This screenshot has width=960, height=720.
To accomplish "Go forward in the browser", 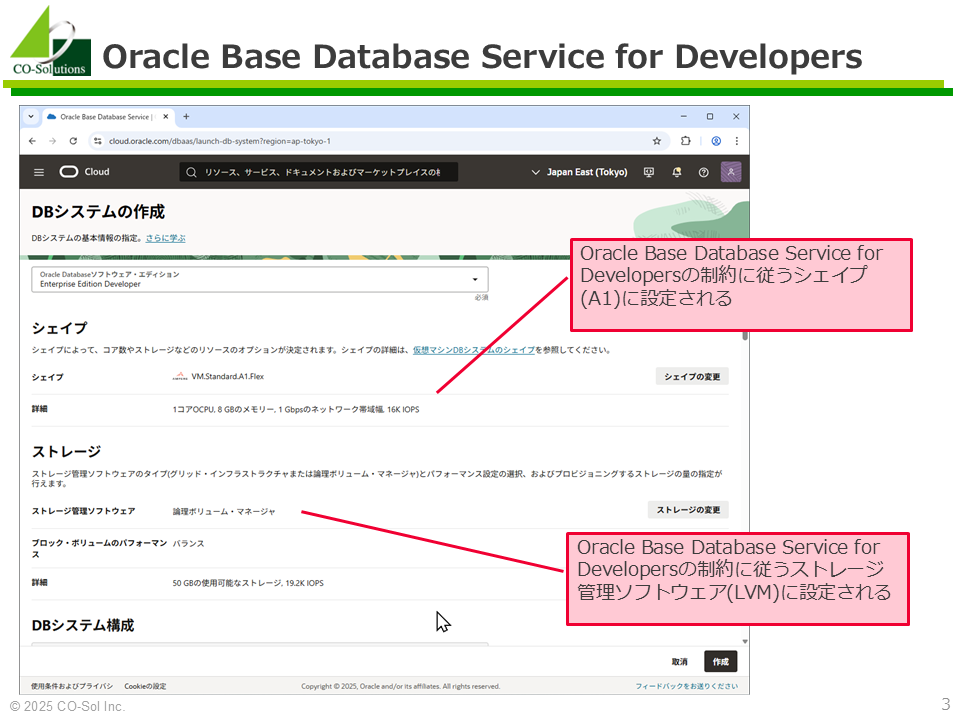I will (x=53, y=141).
